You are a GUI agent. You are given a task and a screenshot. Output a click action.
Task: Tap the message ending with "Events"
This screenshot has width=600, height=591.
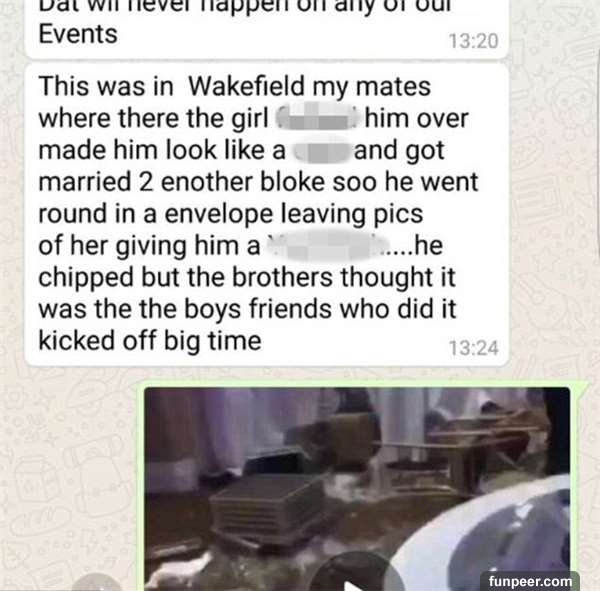tap(267, 29)
